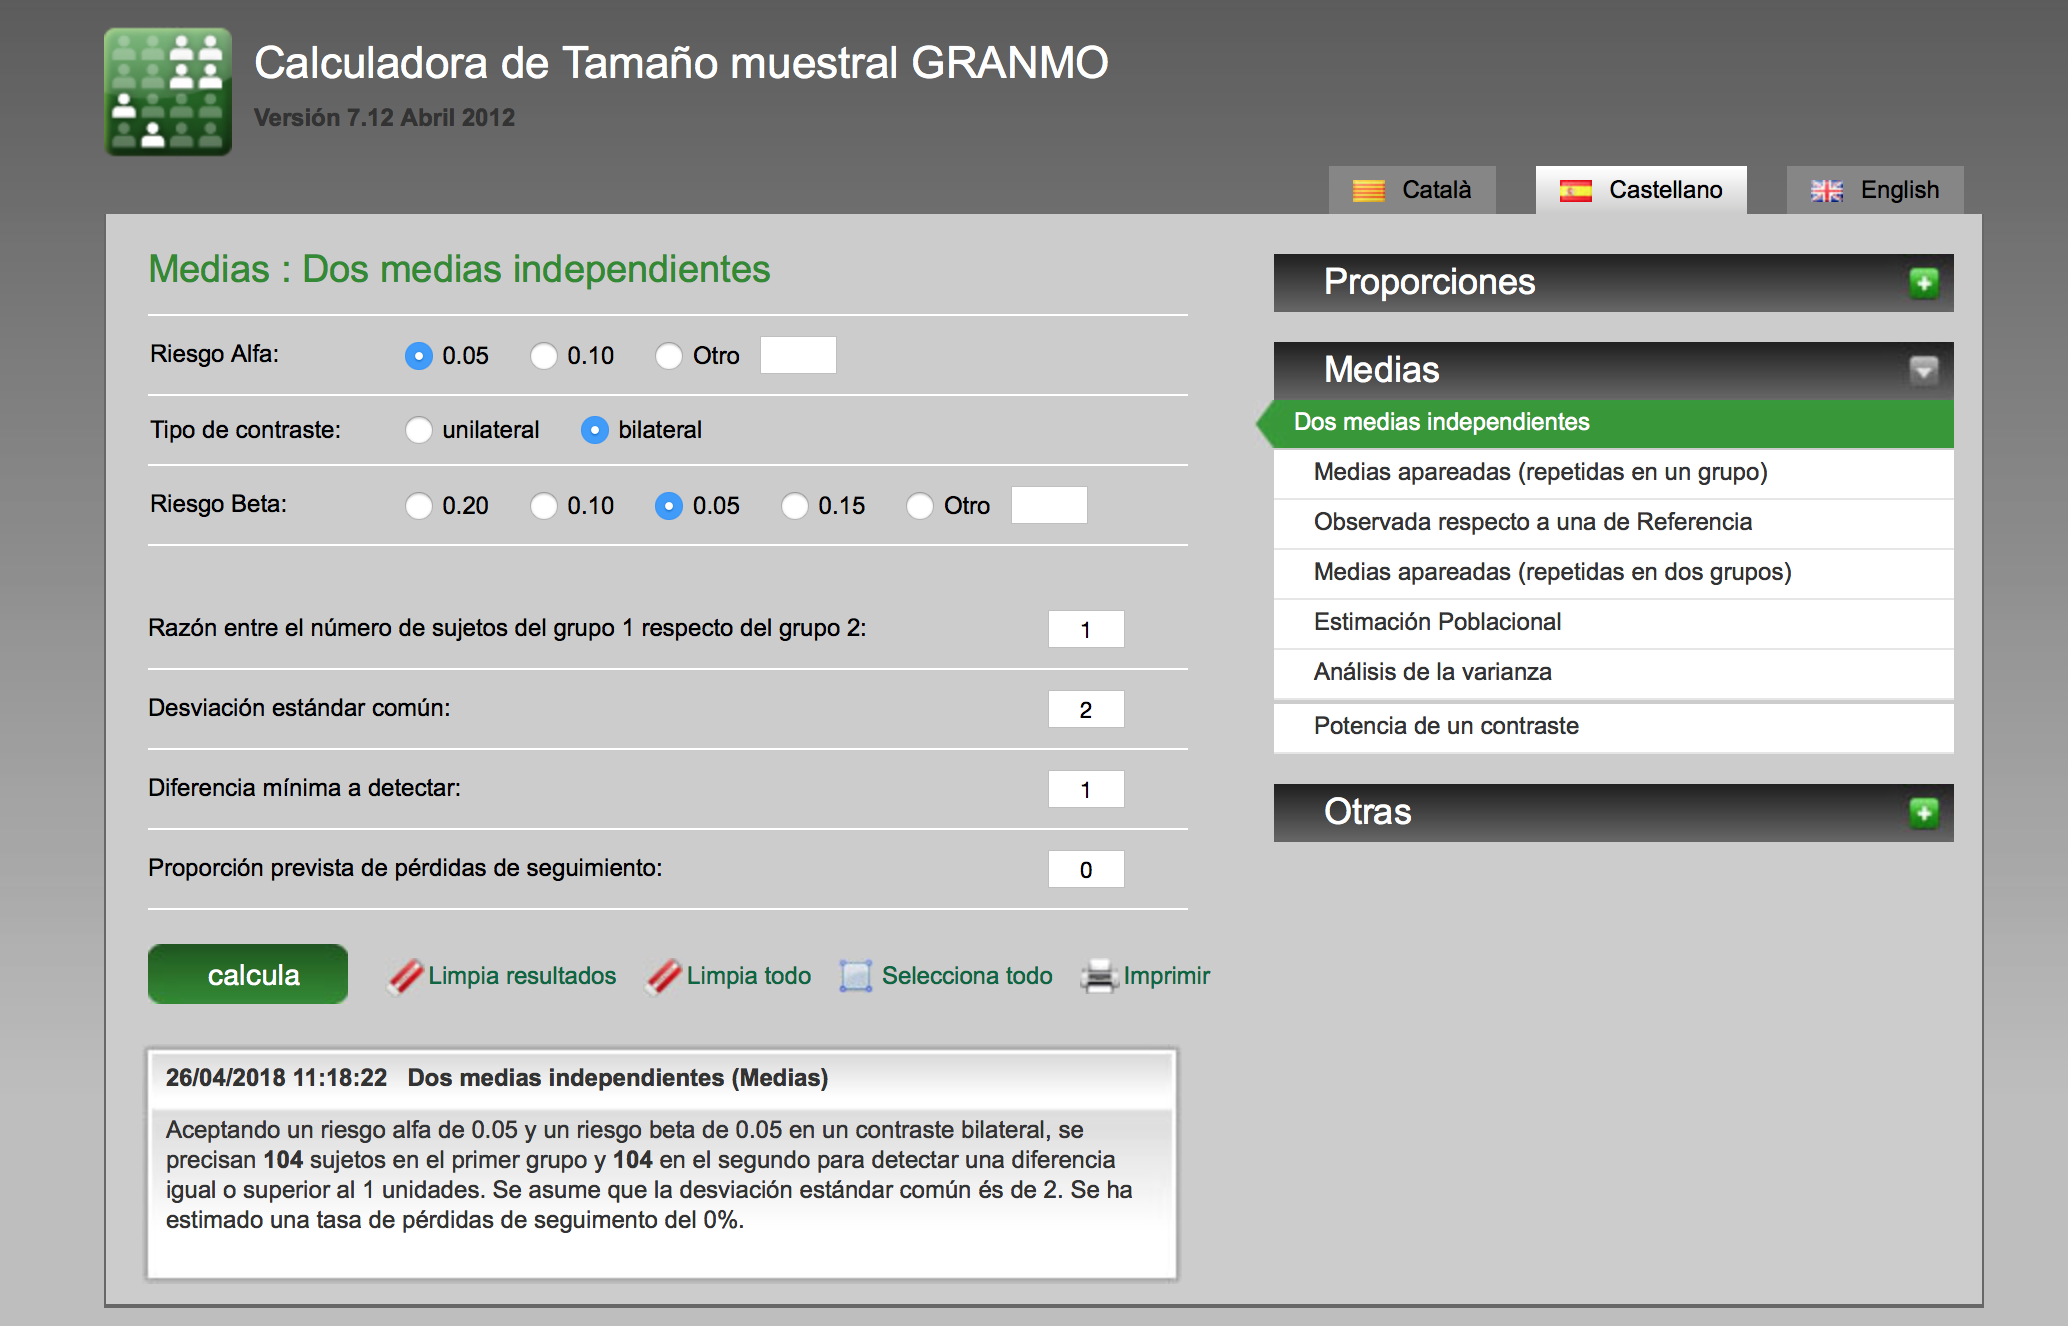This screenshot has width=2068, height=1326.
Task: Expand the Otras section plus button
Action: point(1923,813)
